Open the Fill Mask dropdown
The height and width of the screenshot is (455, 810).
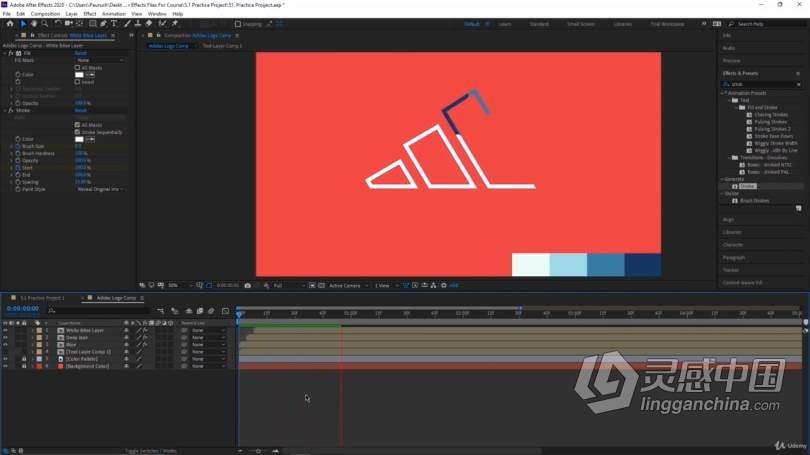tap(100, 60)
